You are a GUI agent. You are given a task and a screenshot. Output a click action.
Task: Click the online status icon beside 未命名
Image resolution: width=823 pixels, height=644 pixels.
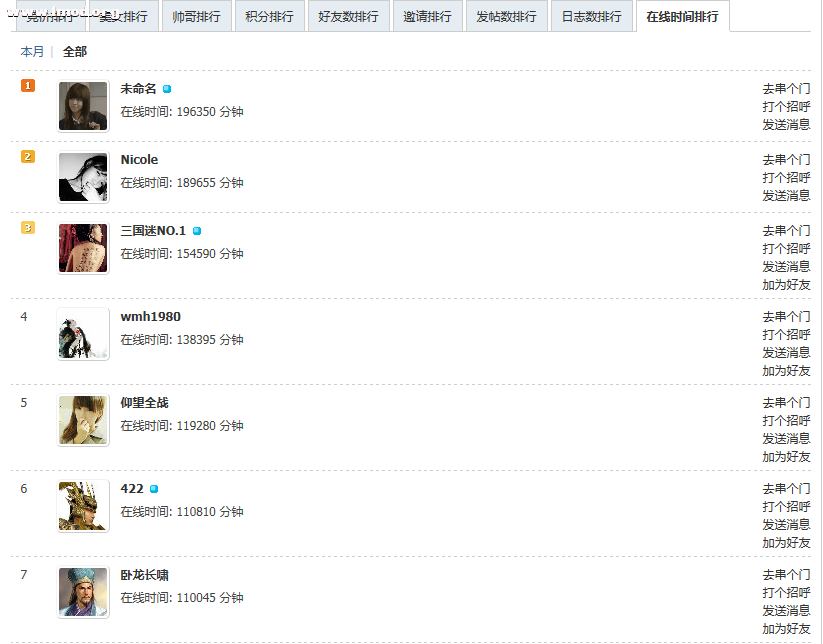pyautogui.click(x=167, y=89)
